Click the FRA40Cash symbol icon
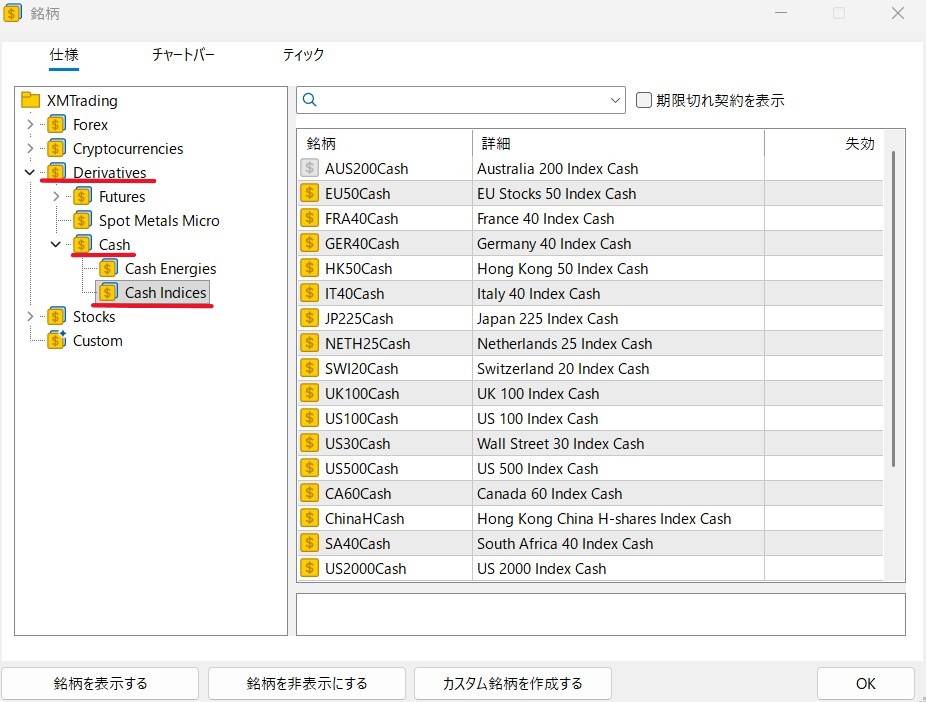The width and height of the screenshot is (926, 702). pyautogui.click(x=309, y=218)
